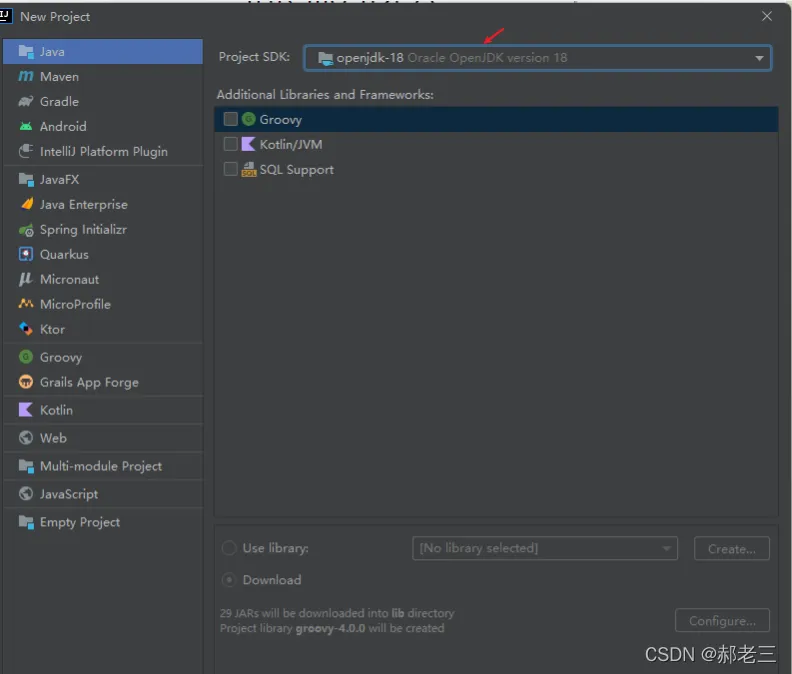Click the Micronaut mu icon

click(25, 279)
